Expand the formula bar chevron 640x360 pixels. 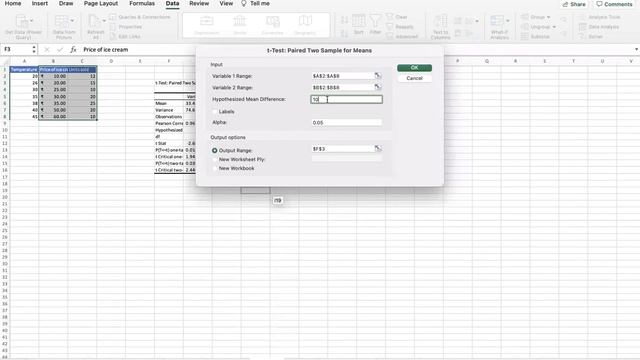pyautogui.click(x=636, y=49)
